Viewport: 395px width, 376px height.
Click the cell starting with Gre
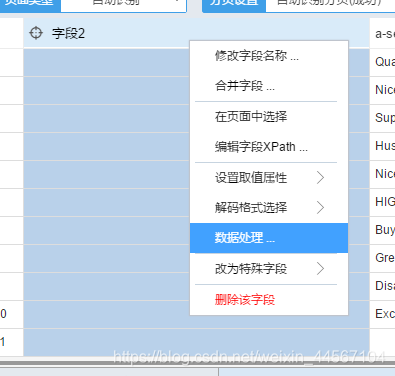point(382,258)
